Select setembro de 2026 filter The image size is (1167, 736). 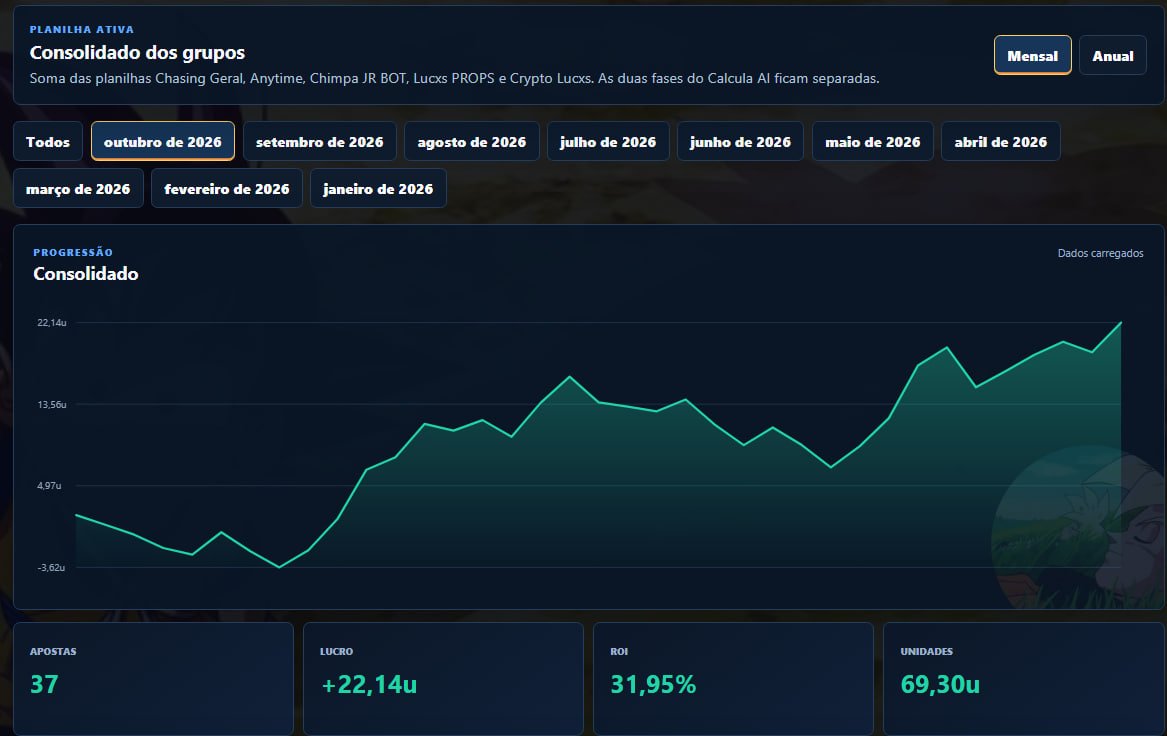tap(319, 141)
